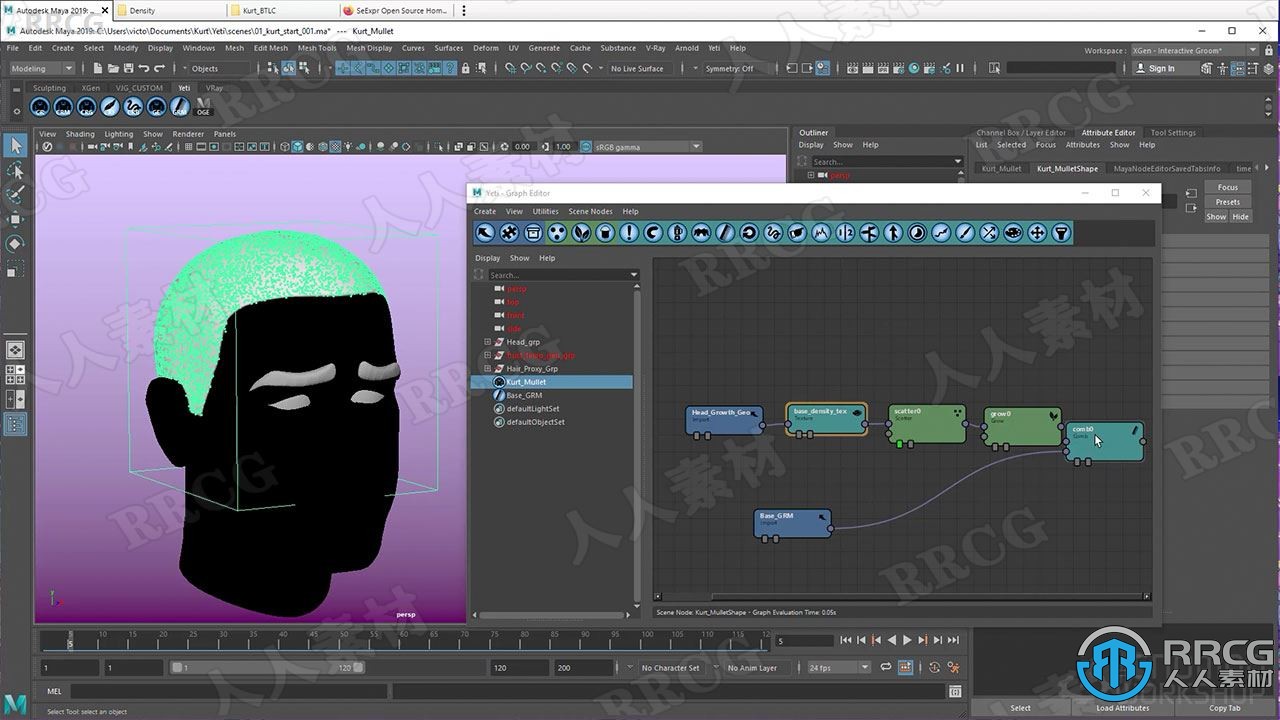
Task: Click the Focus button in Attribute Editor
Action: coord(1228,187)
